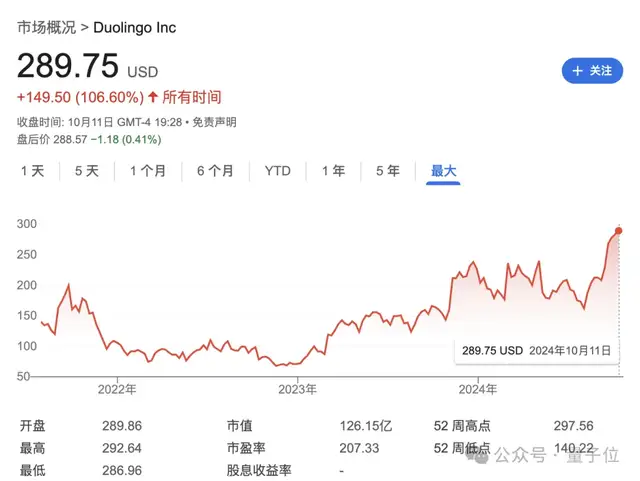This screenshot has height=481, width=640.
Task: Select the YTD tab
Action: click(x=277, y=171)
